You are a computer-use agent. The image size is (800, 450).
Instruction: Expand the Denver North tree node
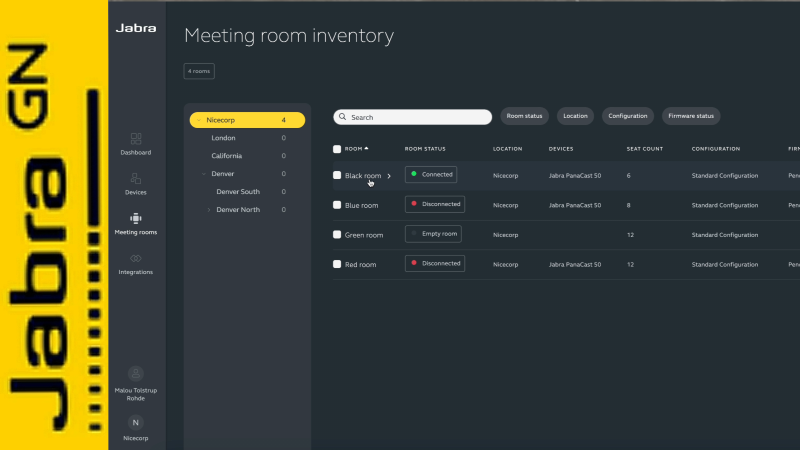(209, 210)
